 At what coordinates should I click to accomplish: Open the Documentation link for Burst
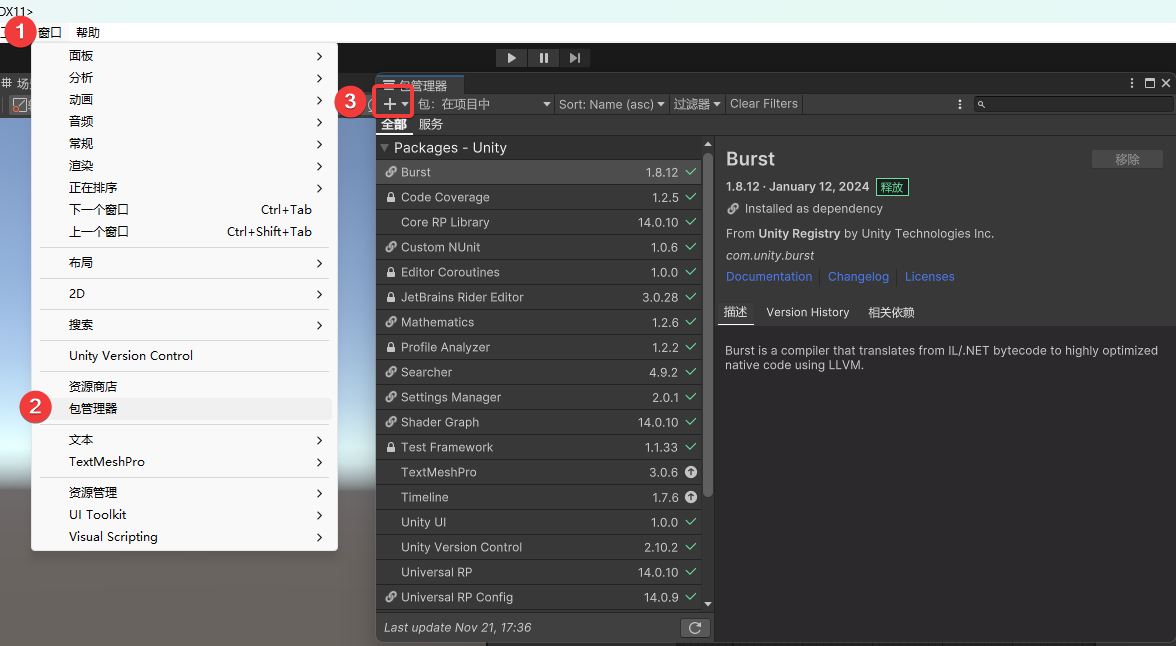pyautogui.click(x=769, y=277)
